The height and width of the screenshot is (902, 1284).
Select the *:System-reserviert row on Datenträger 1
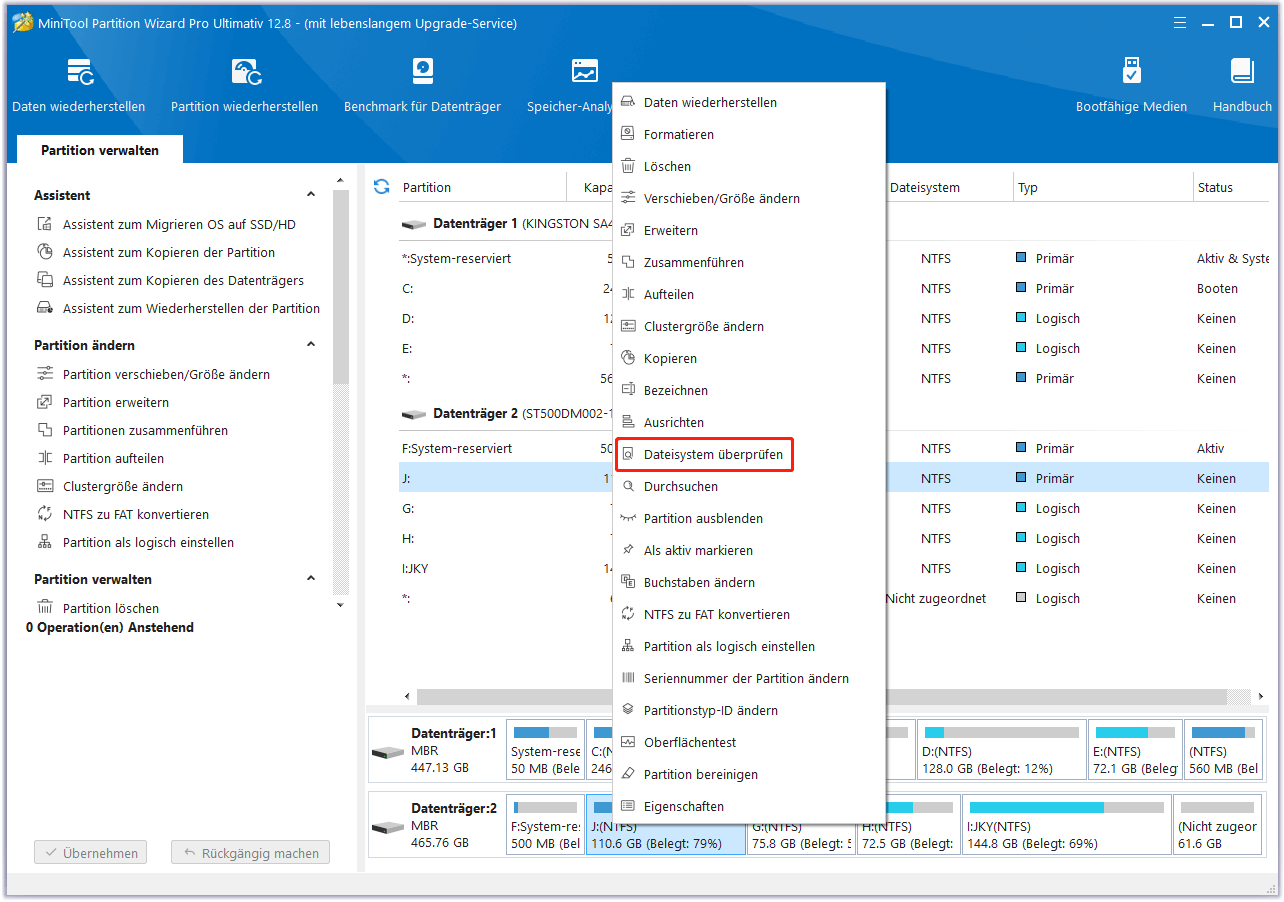[835, 259]
